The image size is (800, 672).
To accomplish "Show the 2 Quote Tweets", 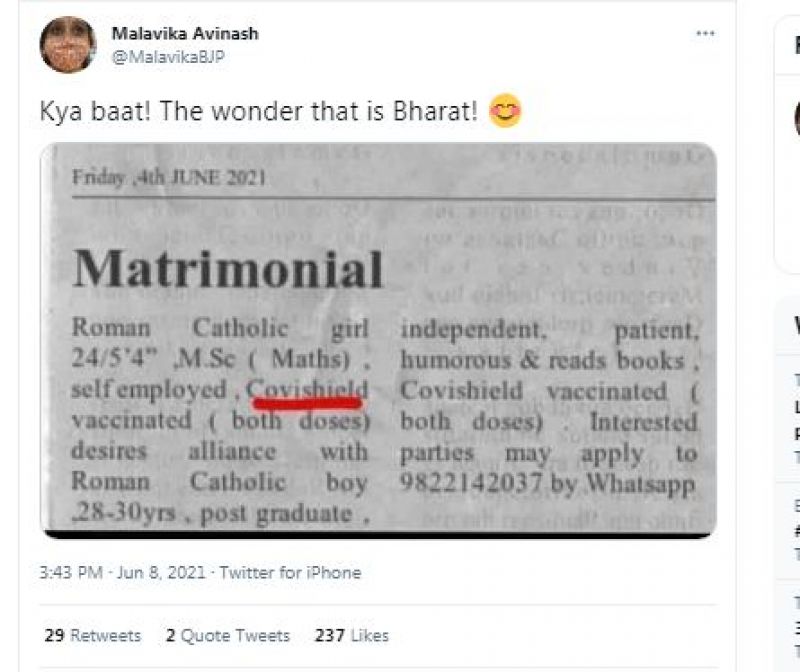I will coord(228,635).
